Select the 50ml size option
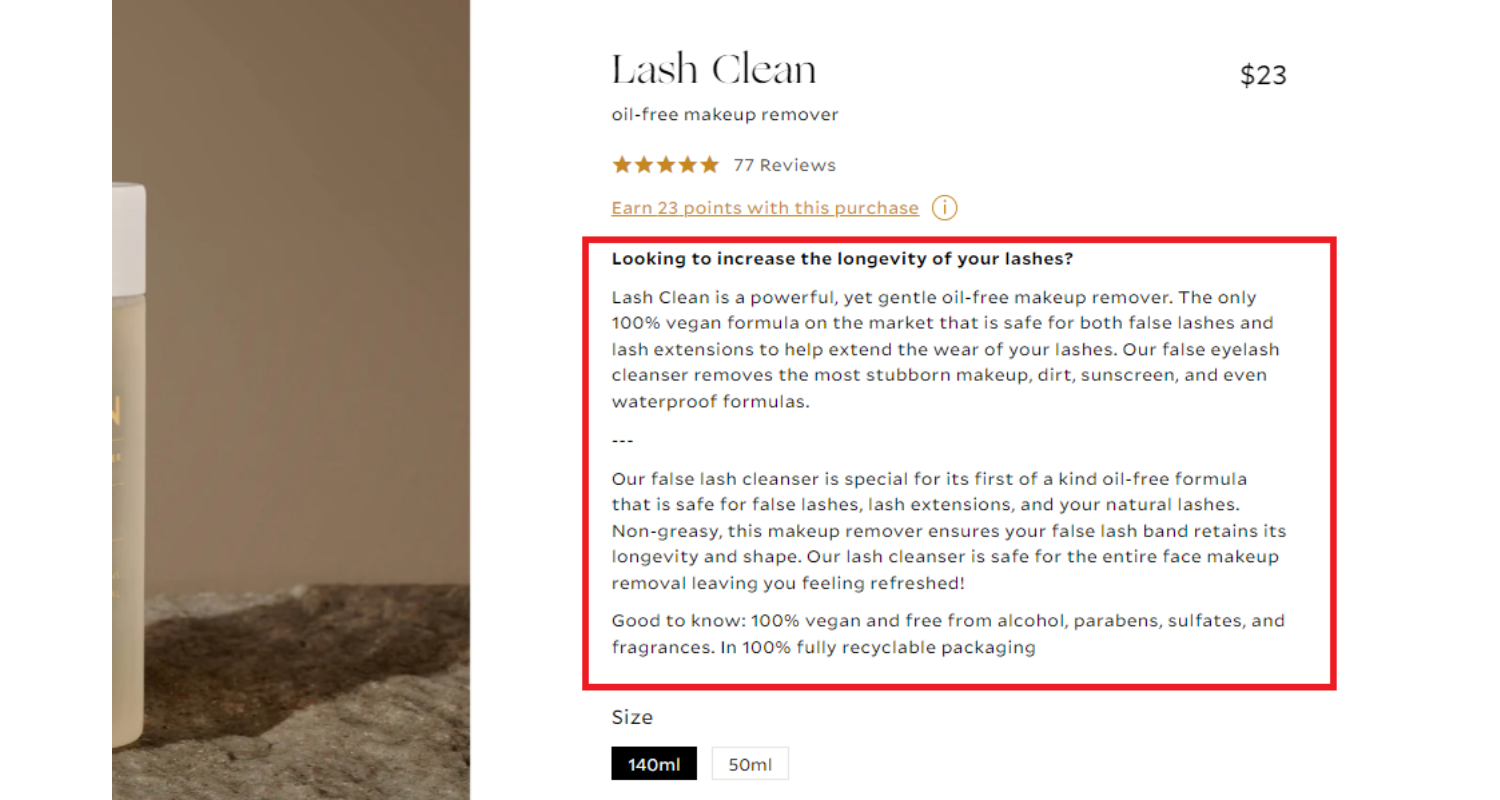This screenshot has width=1500, height=800. (750, 764)
